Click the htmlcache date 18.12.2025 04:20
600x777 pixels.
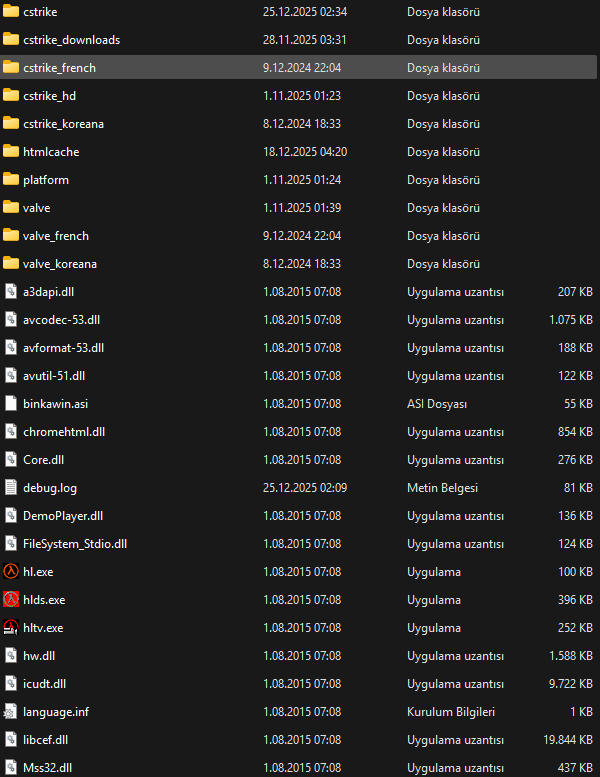[x=305, y=152]
